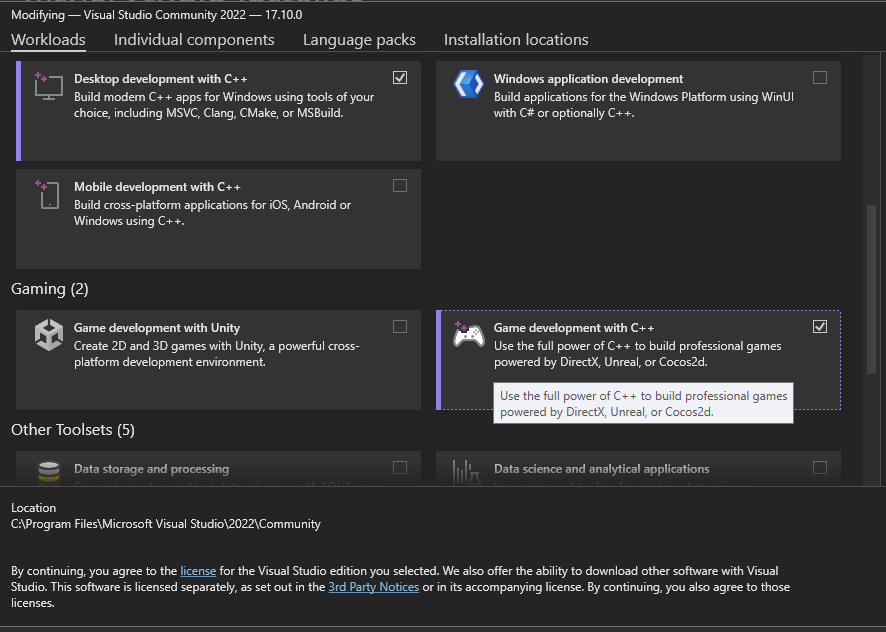Image resolution: width=886 pixels, height=632 pixels.
Task: Click the Unity cube icon
Action: pos(48,334)
